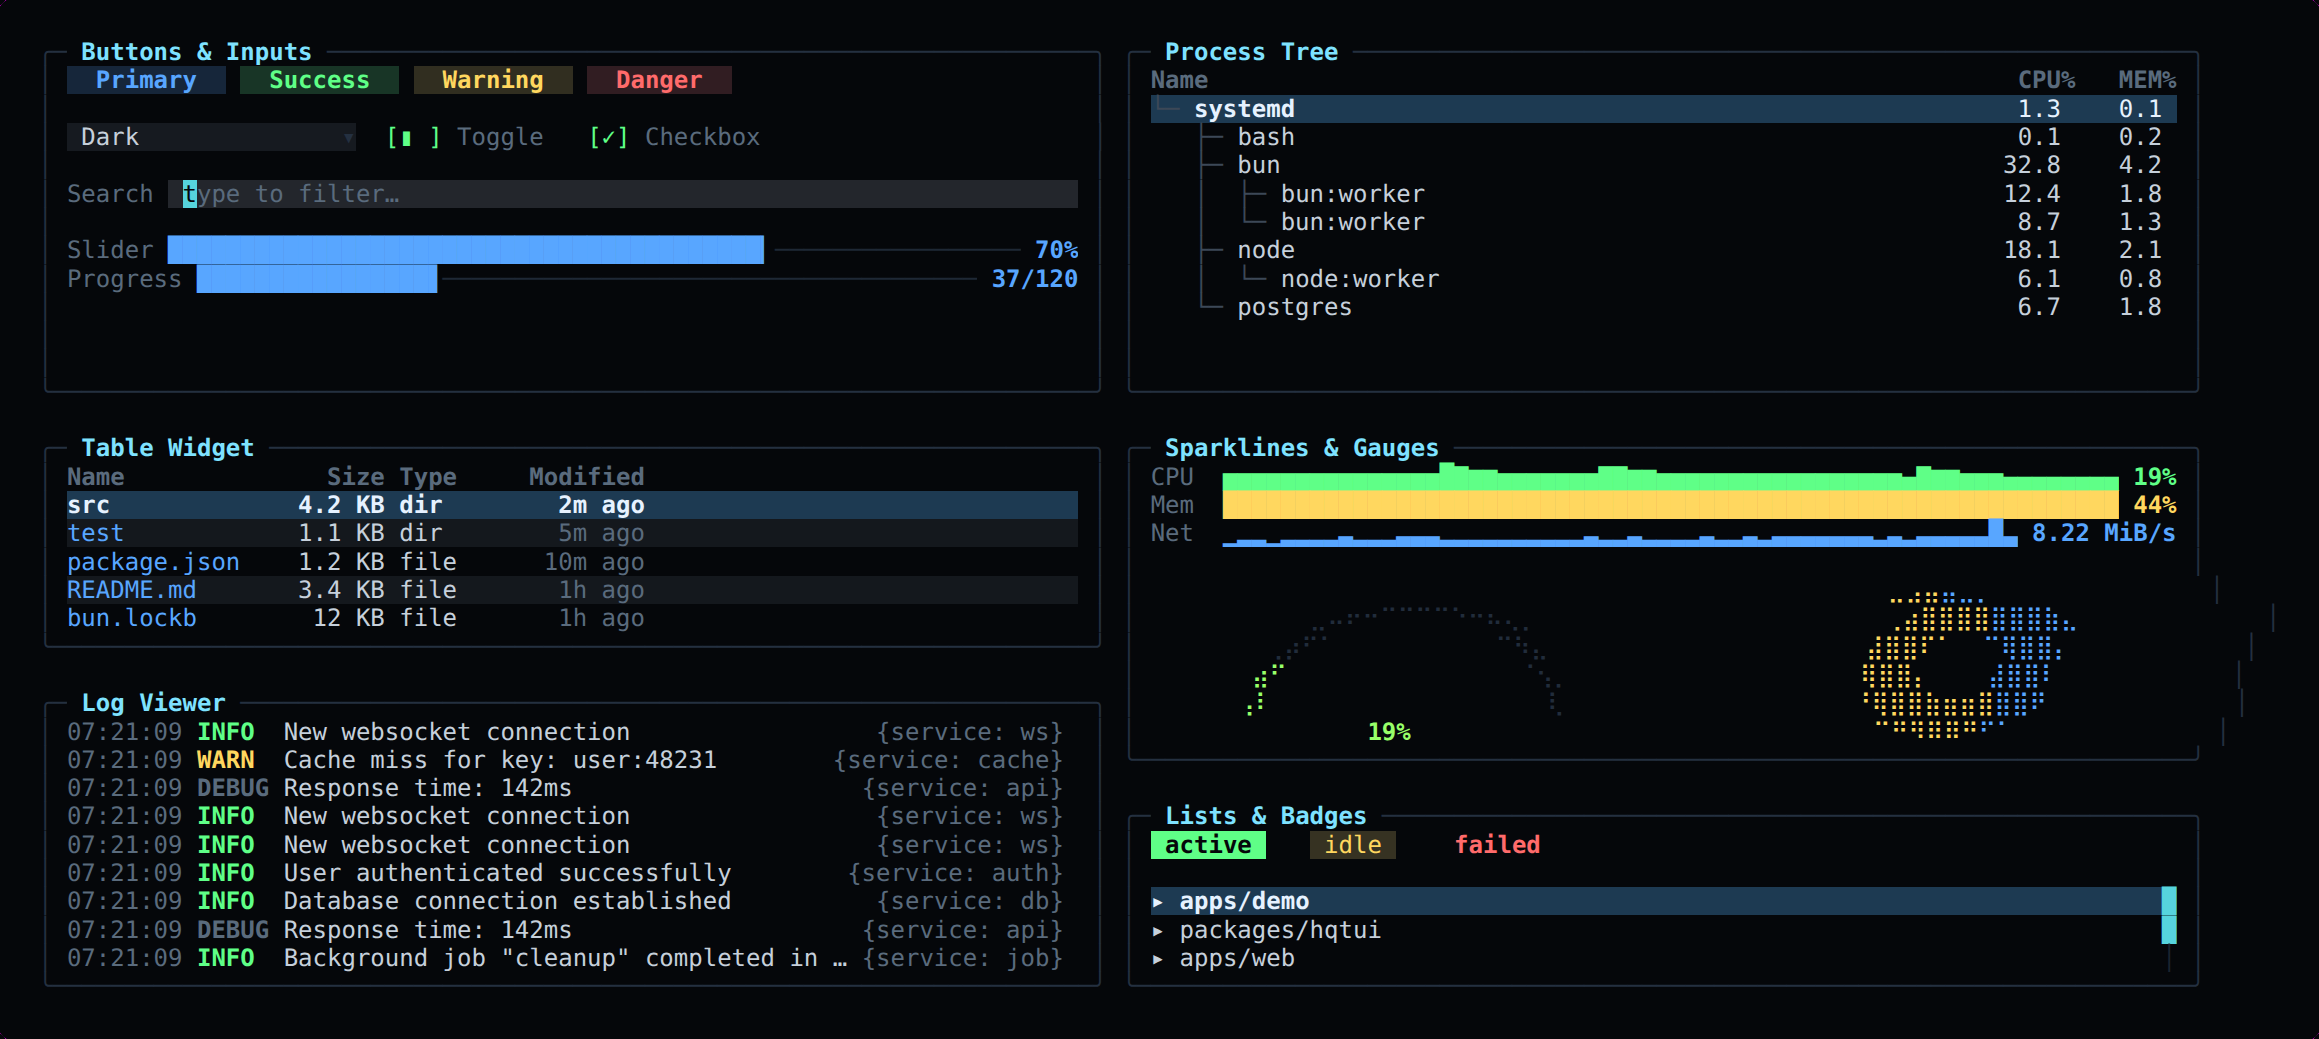Click the {service: auth} log tag
The height and width of the screenshot is (1039, 2319).
(x=955, y=873)
